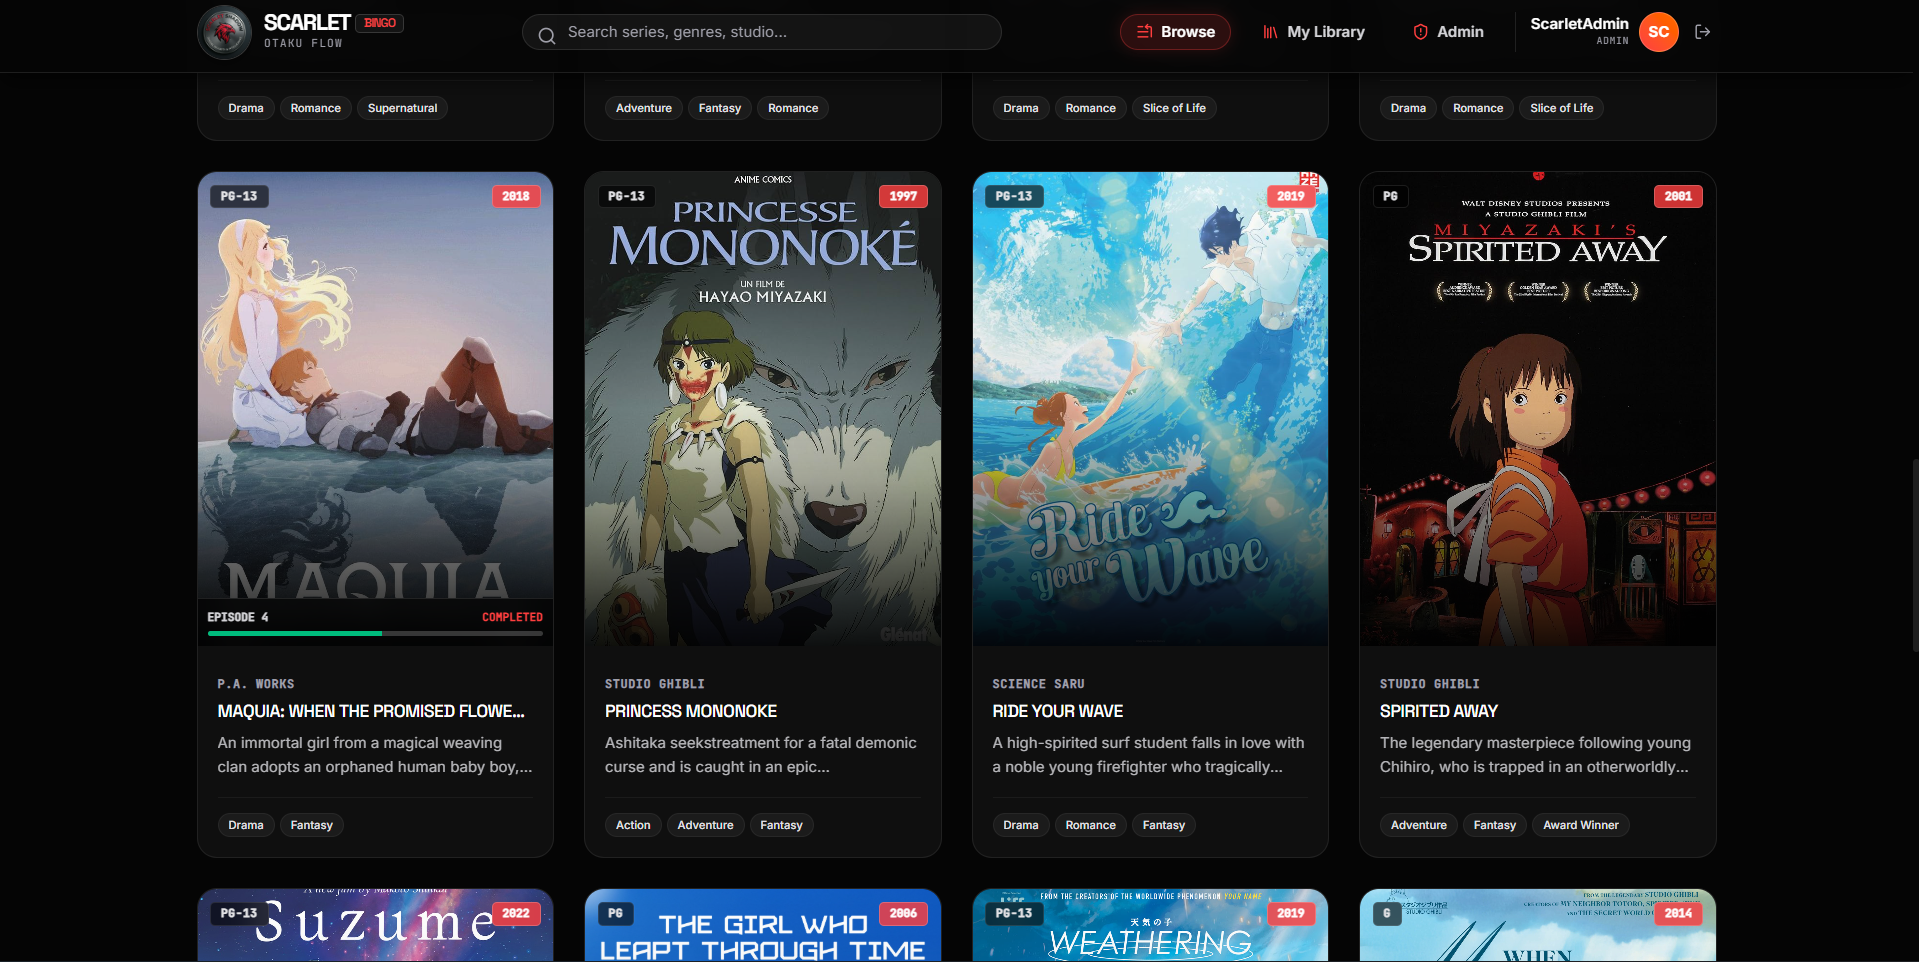The width and height of the screenshot is (1919, 962).
Task: Open The Girl Who Leapt Through Time poster
Action: click(x=763, y=925)
